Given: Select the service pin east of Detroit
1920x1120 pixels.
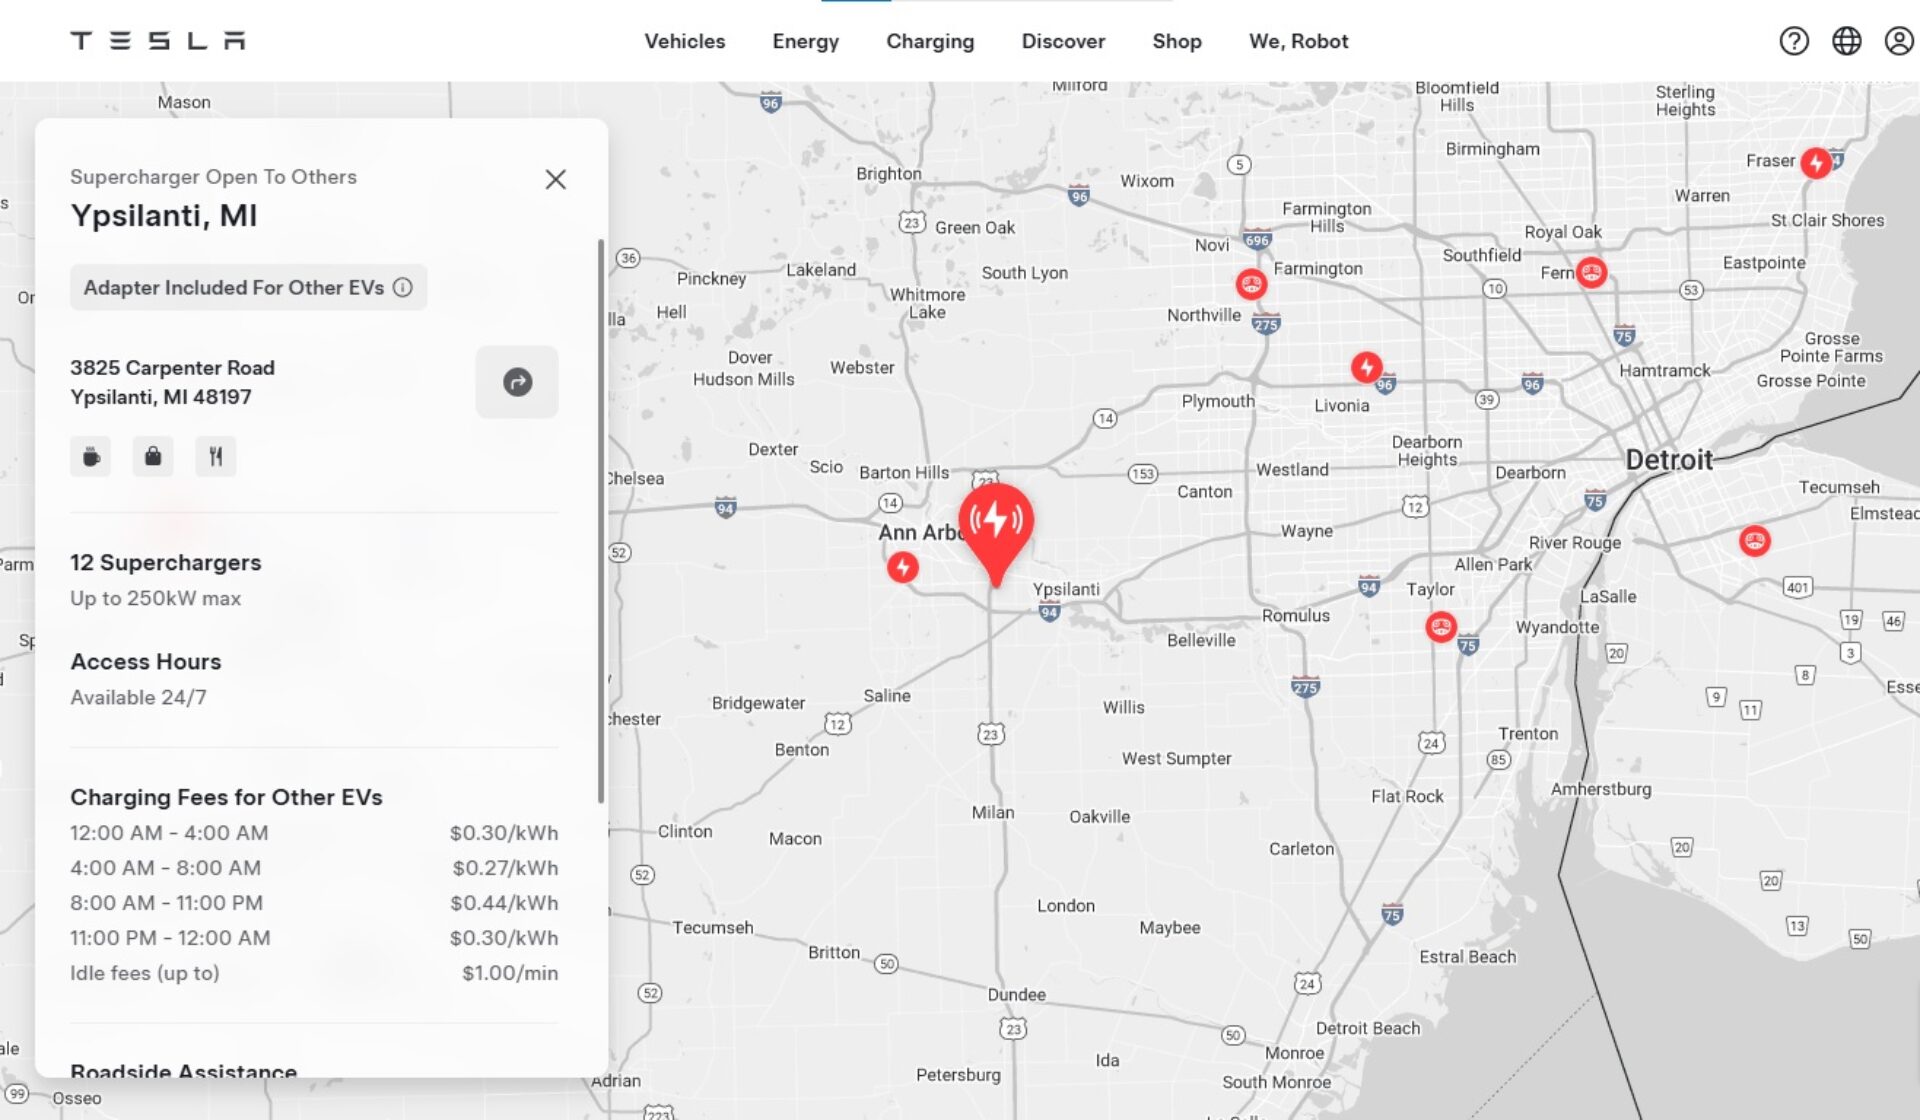Looking at the screenshot, I should pyautogui.click(x=1754, y=542).
